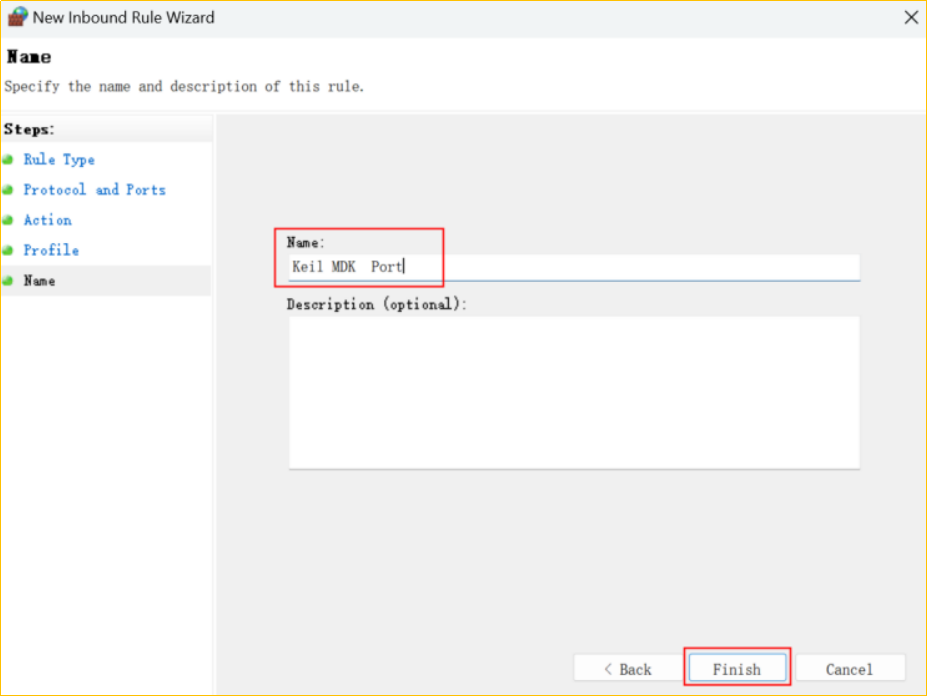Image resolution: width=928 pixels, height=697 pixels.
Task: Navigate to the Profile step
Action: (x=51, y=250)
